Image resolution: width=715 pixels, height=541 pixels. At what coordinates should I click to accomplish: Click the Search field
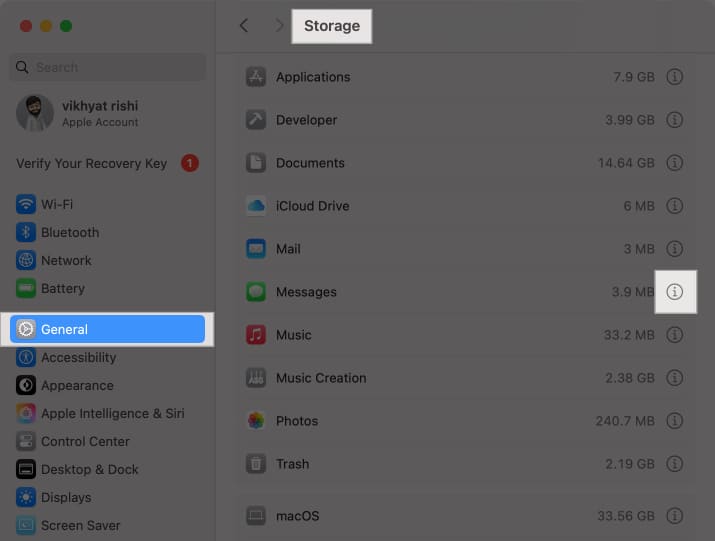pos(108,68)
